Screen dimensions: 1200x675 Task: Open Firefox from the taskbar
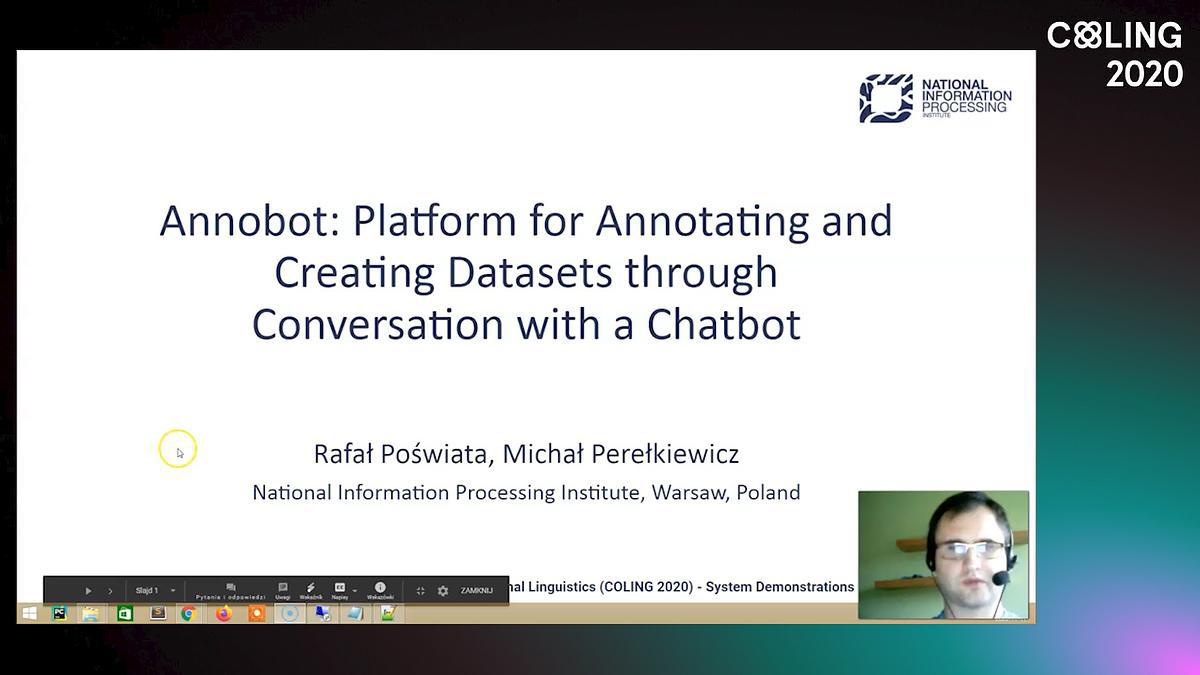click(x=223, y=613)
